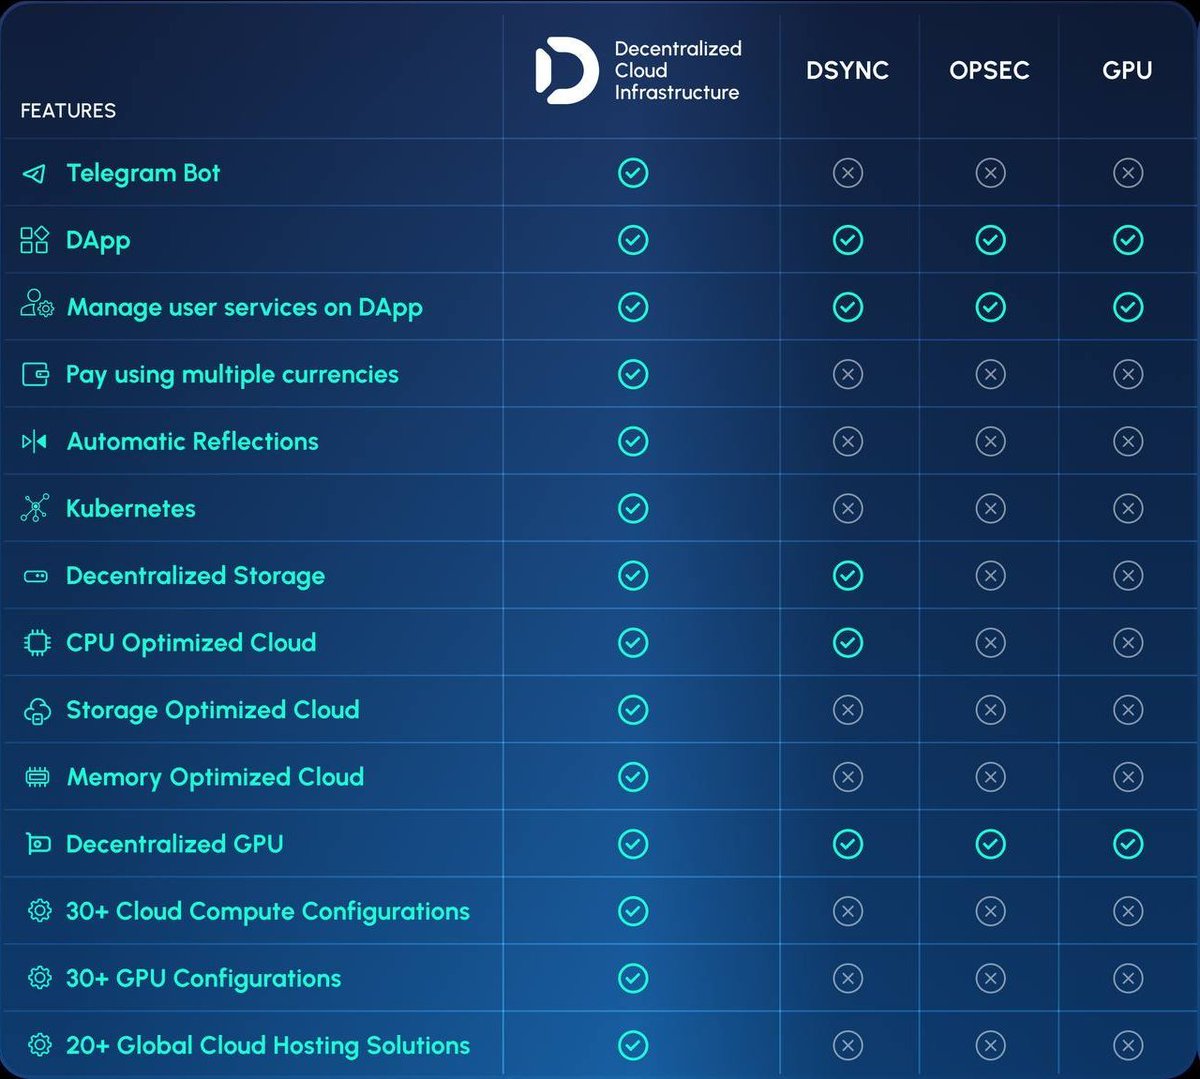Click the Decentralized Cloud Infrastructure header text
Screen dimensions: 1200x1079
[677, 71]
